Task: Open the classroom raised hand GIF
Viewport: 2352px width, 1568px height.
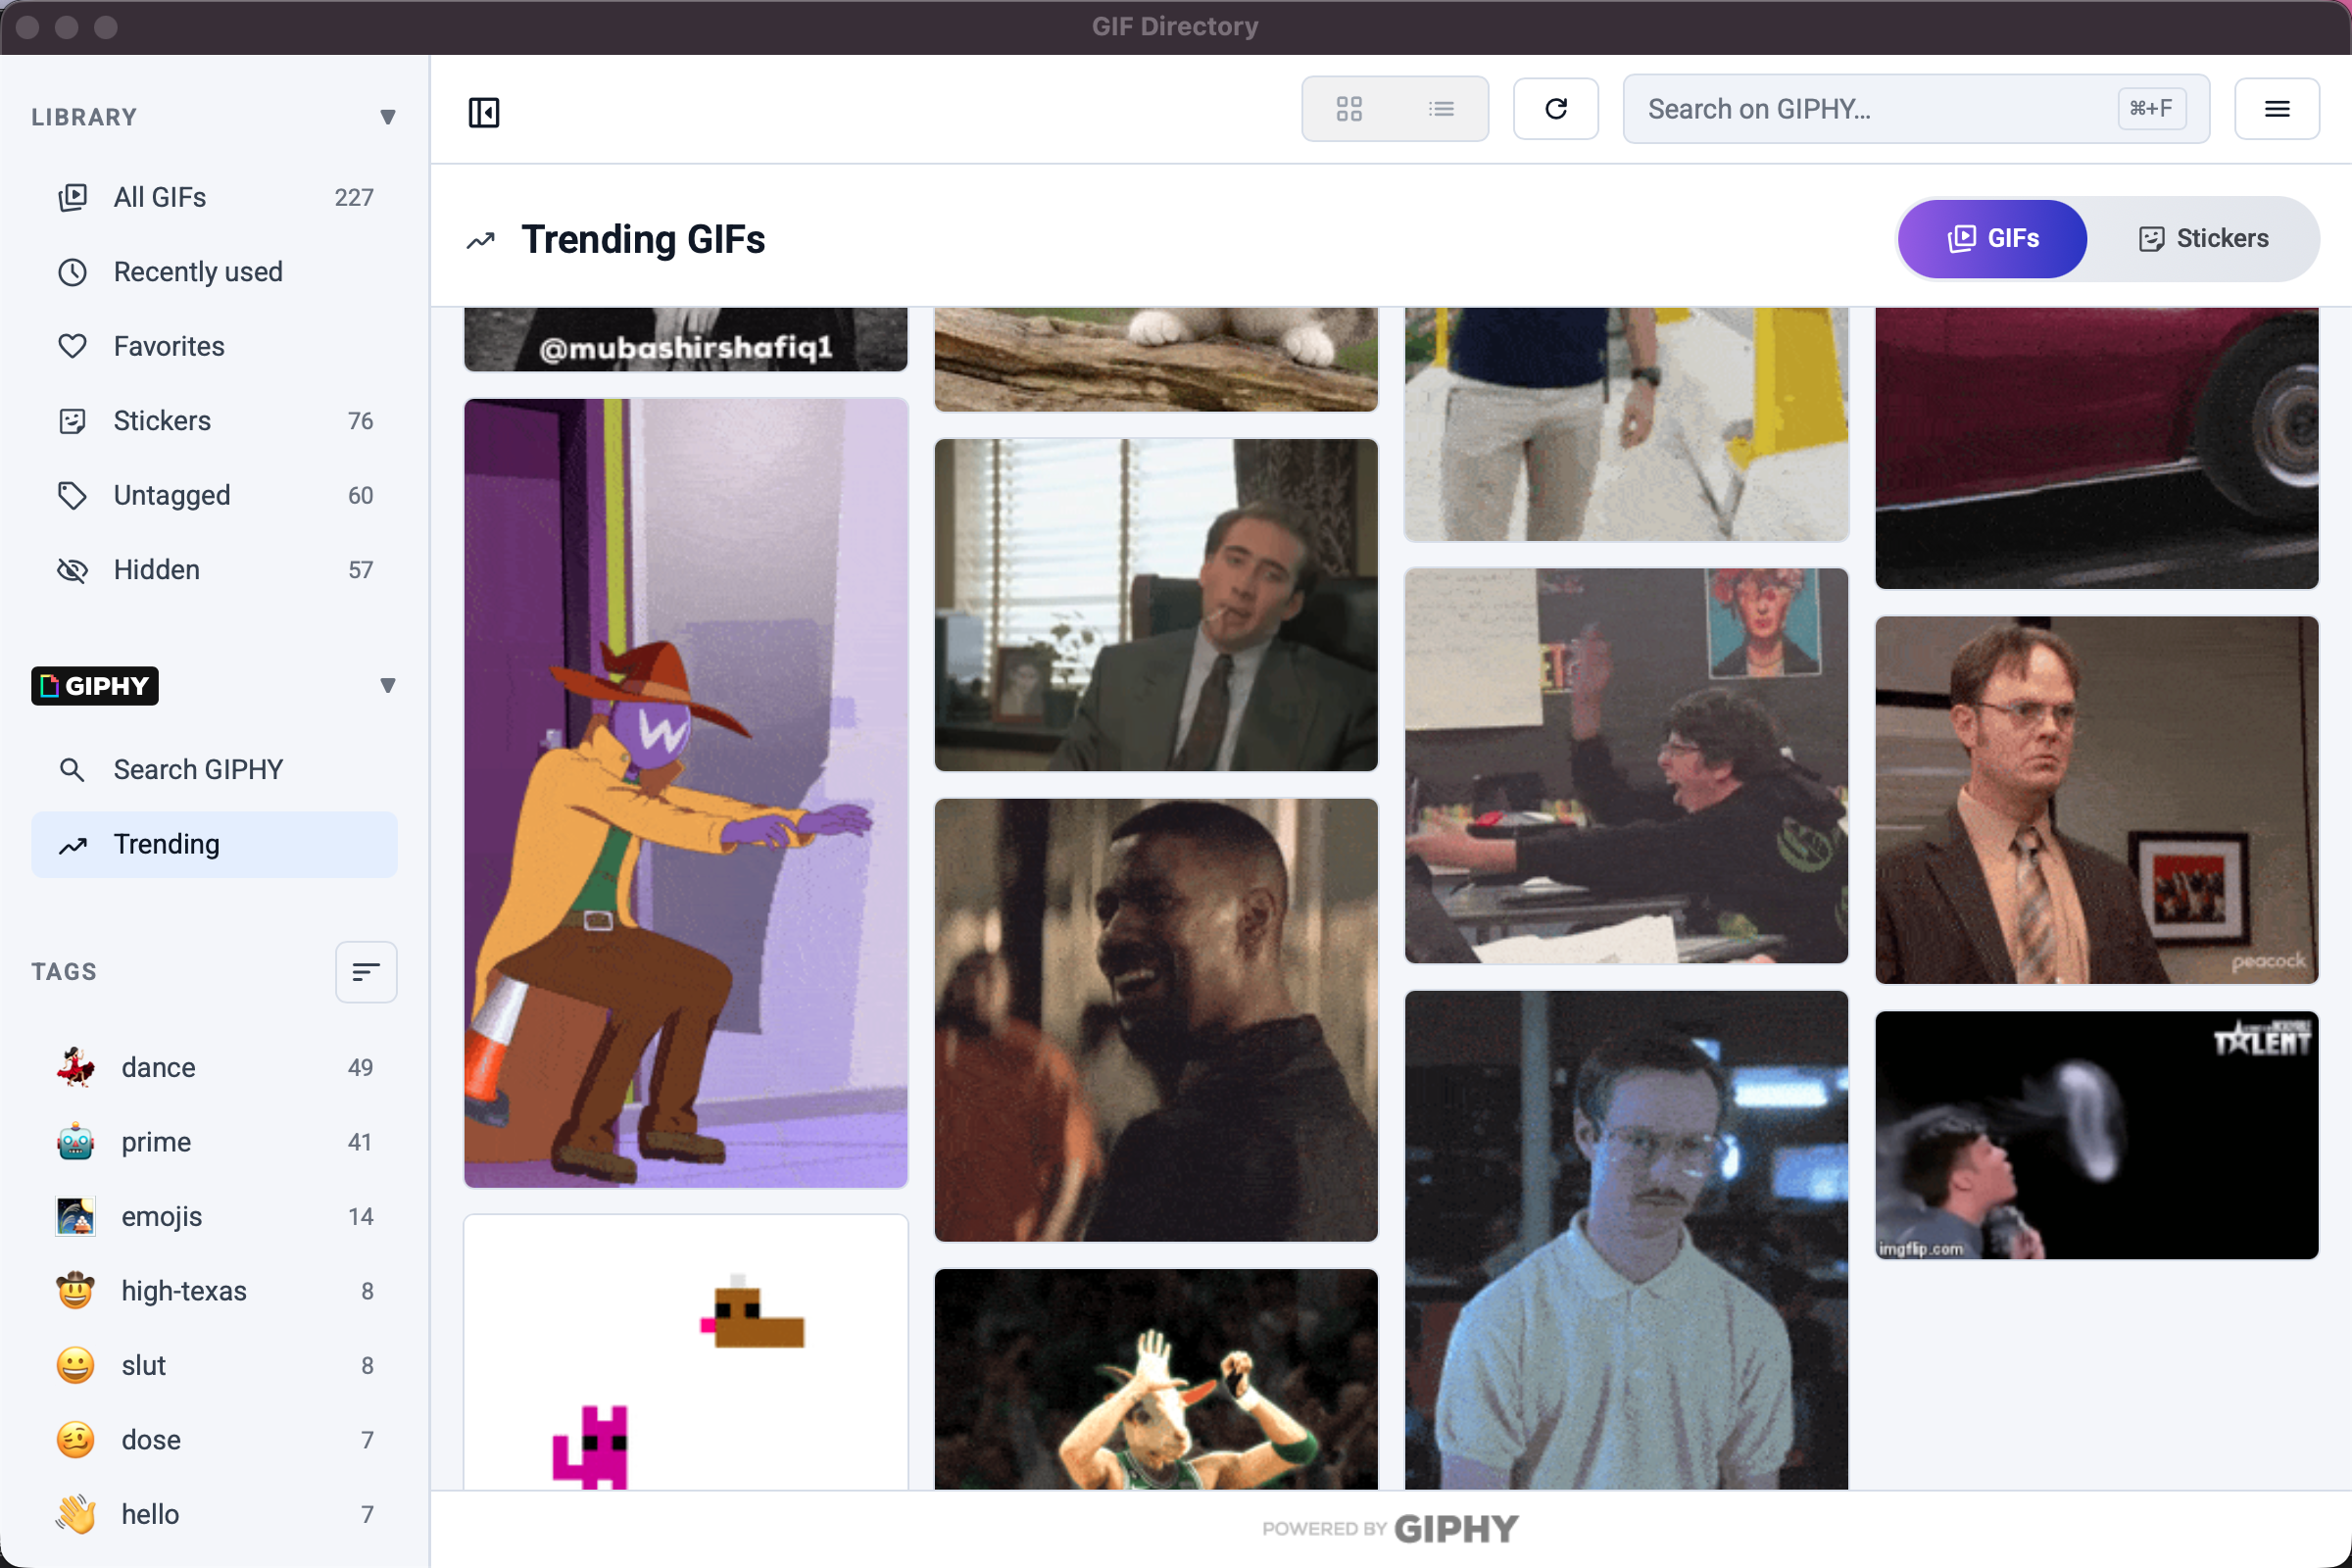Action: (1626, 765)
